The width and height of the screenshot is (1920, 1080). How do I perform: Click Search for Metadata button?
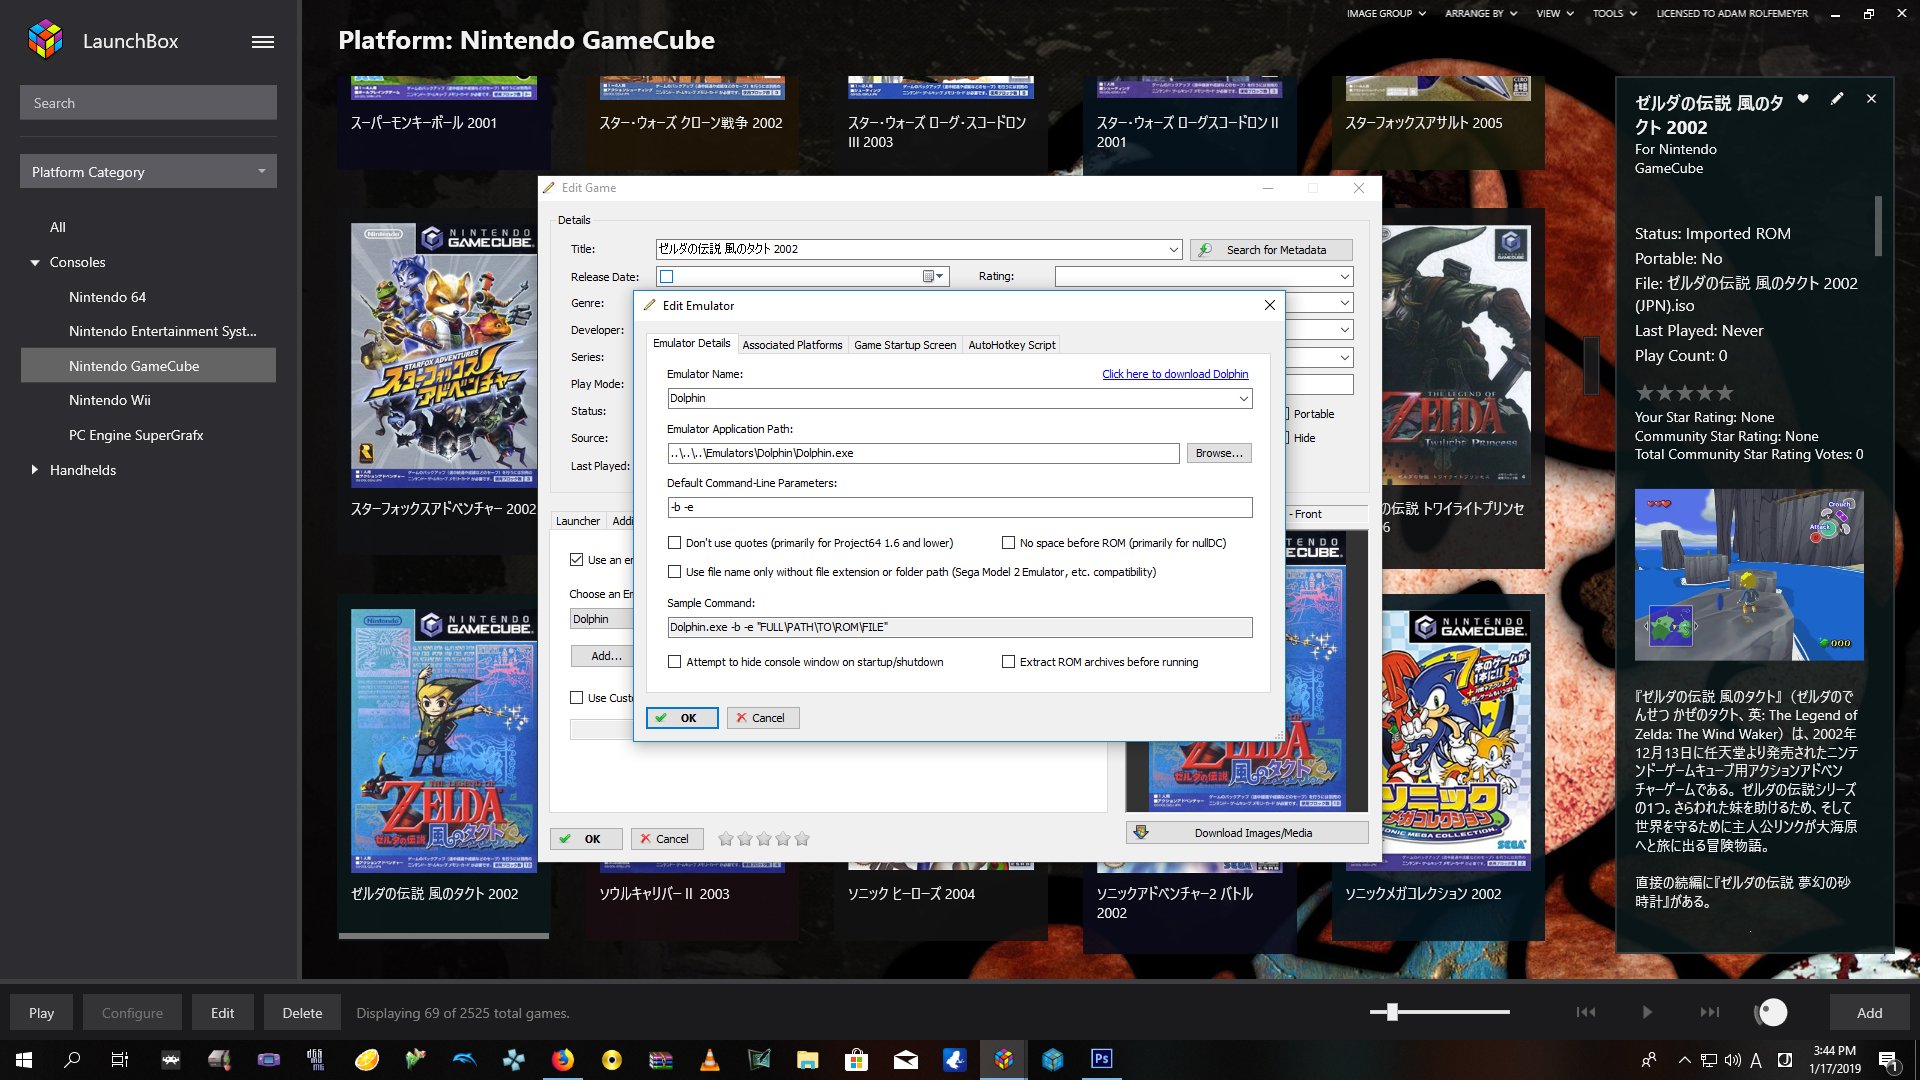[1271, 250]
